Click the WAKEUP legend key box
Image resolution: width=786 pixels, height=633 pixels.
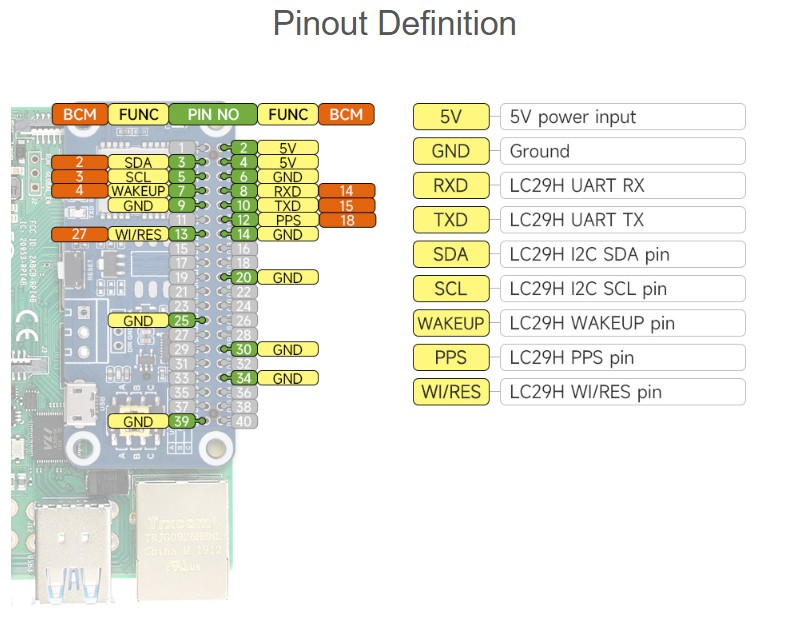451,323
